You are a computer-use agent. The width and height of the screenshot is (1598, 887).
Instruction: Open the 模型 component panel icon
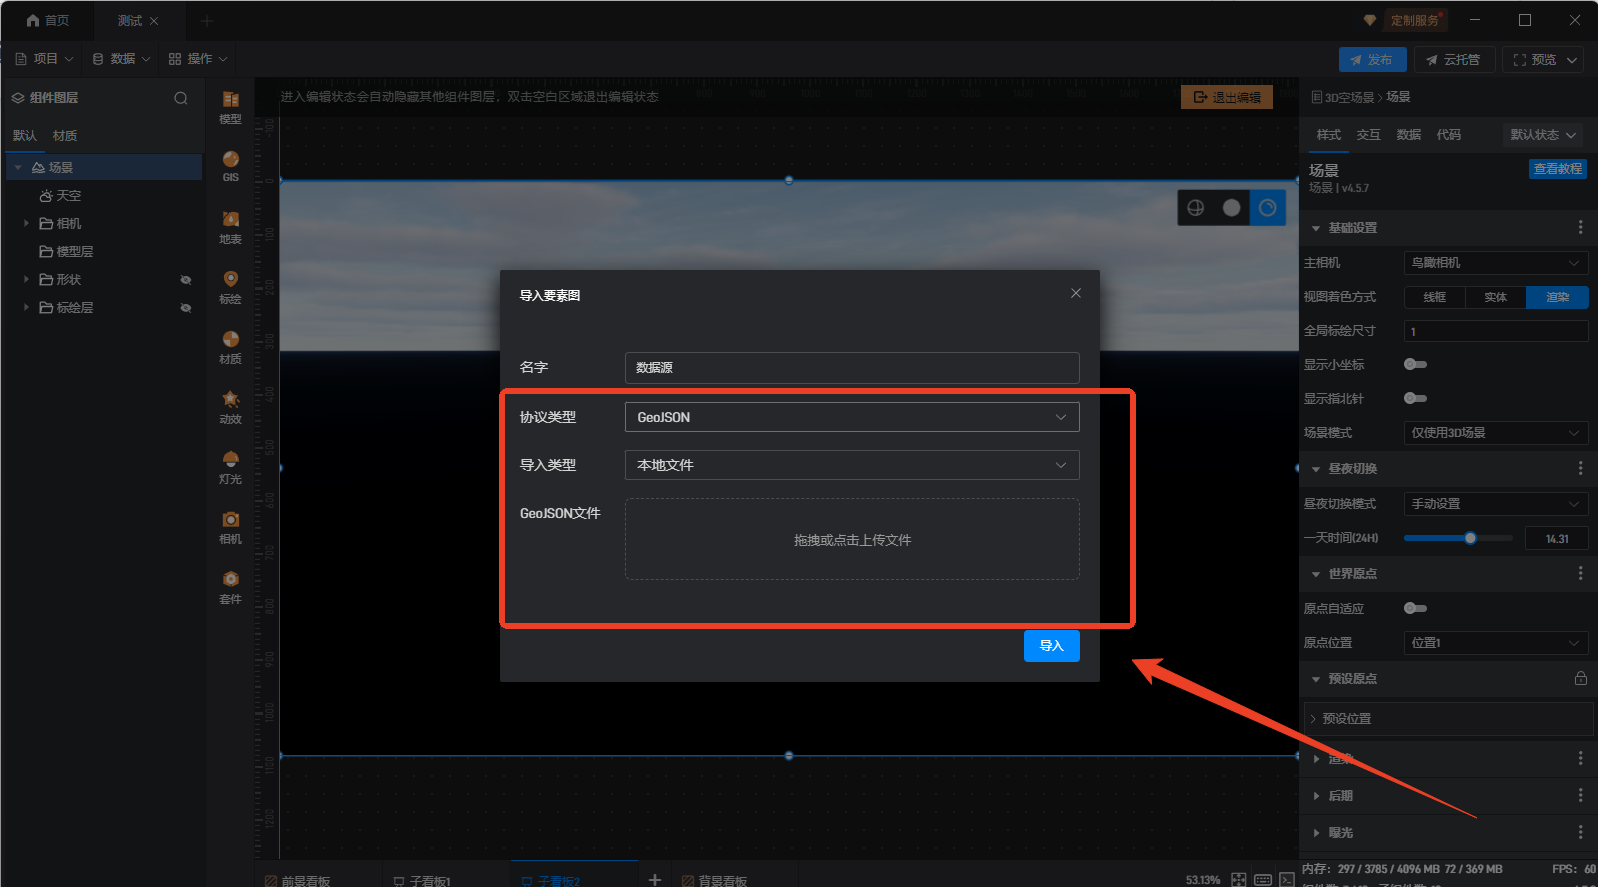click(230, 104)
